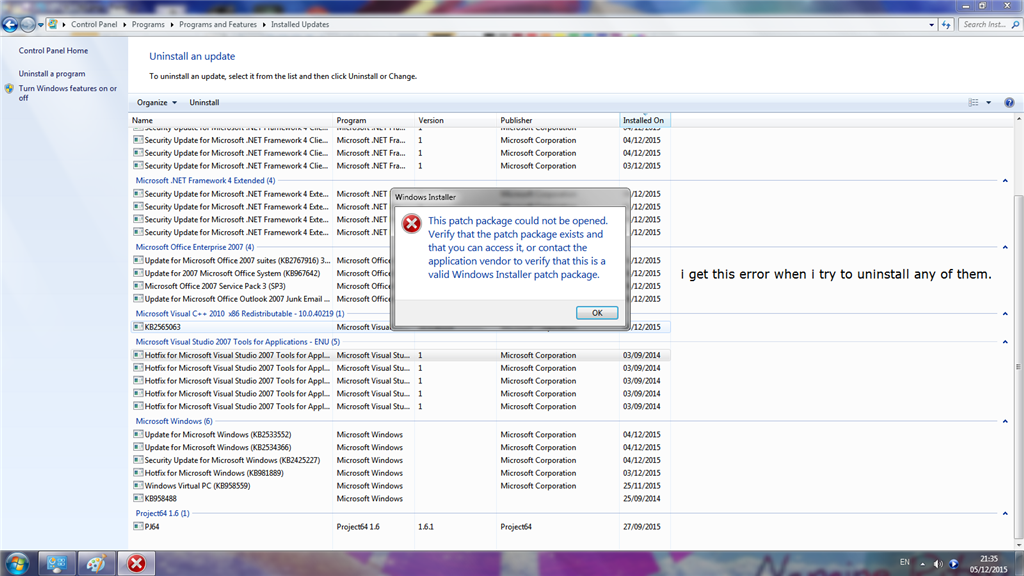This screenshot has height=576, width=1024.
Task: Open the Organize menu
Action: tap(157, 103)
